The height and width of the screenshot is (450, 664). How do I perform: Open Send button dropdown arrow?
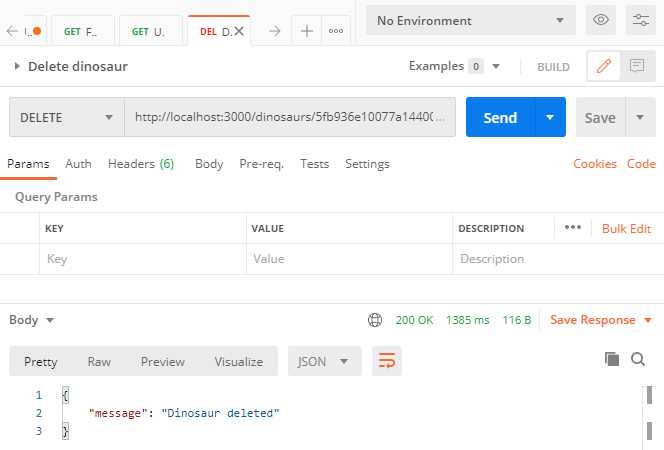click(550, 117)
